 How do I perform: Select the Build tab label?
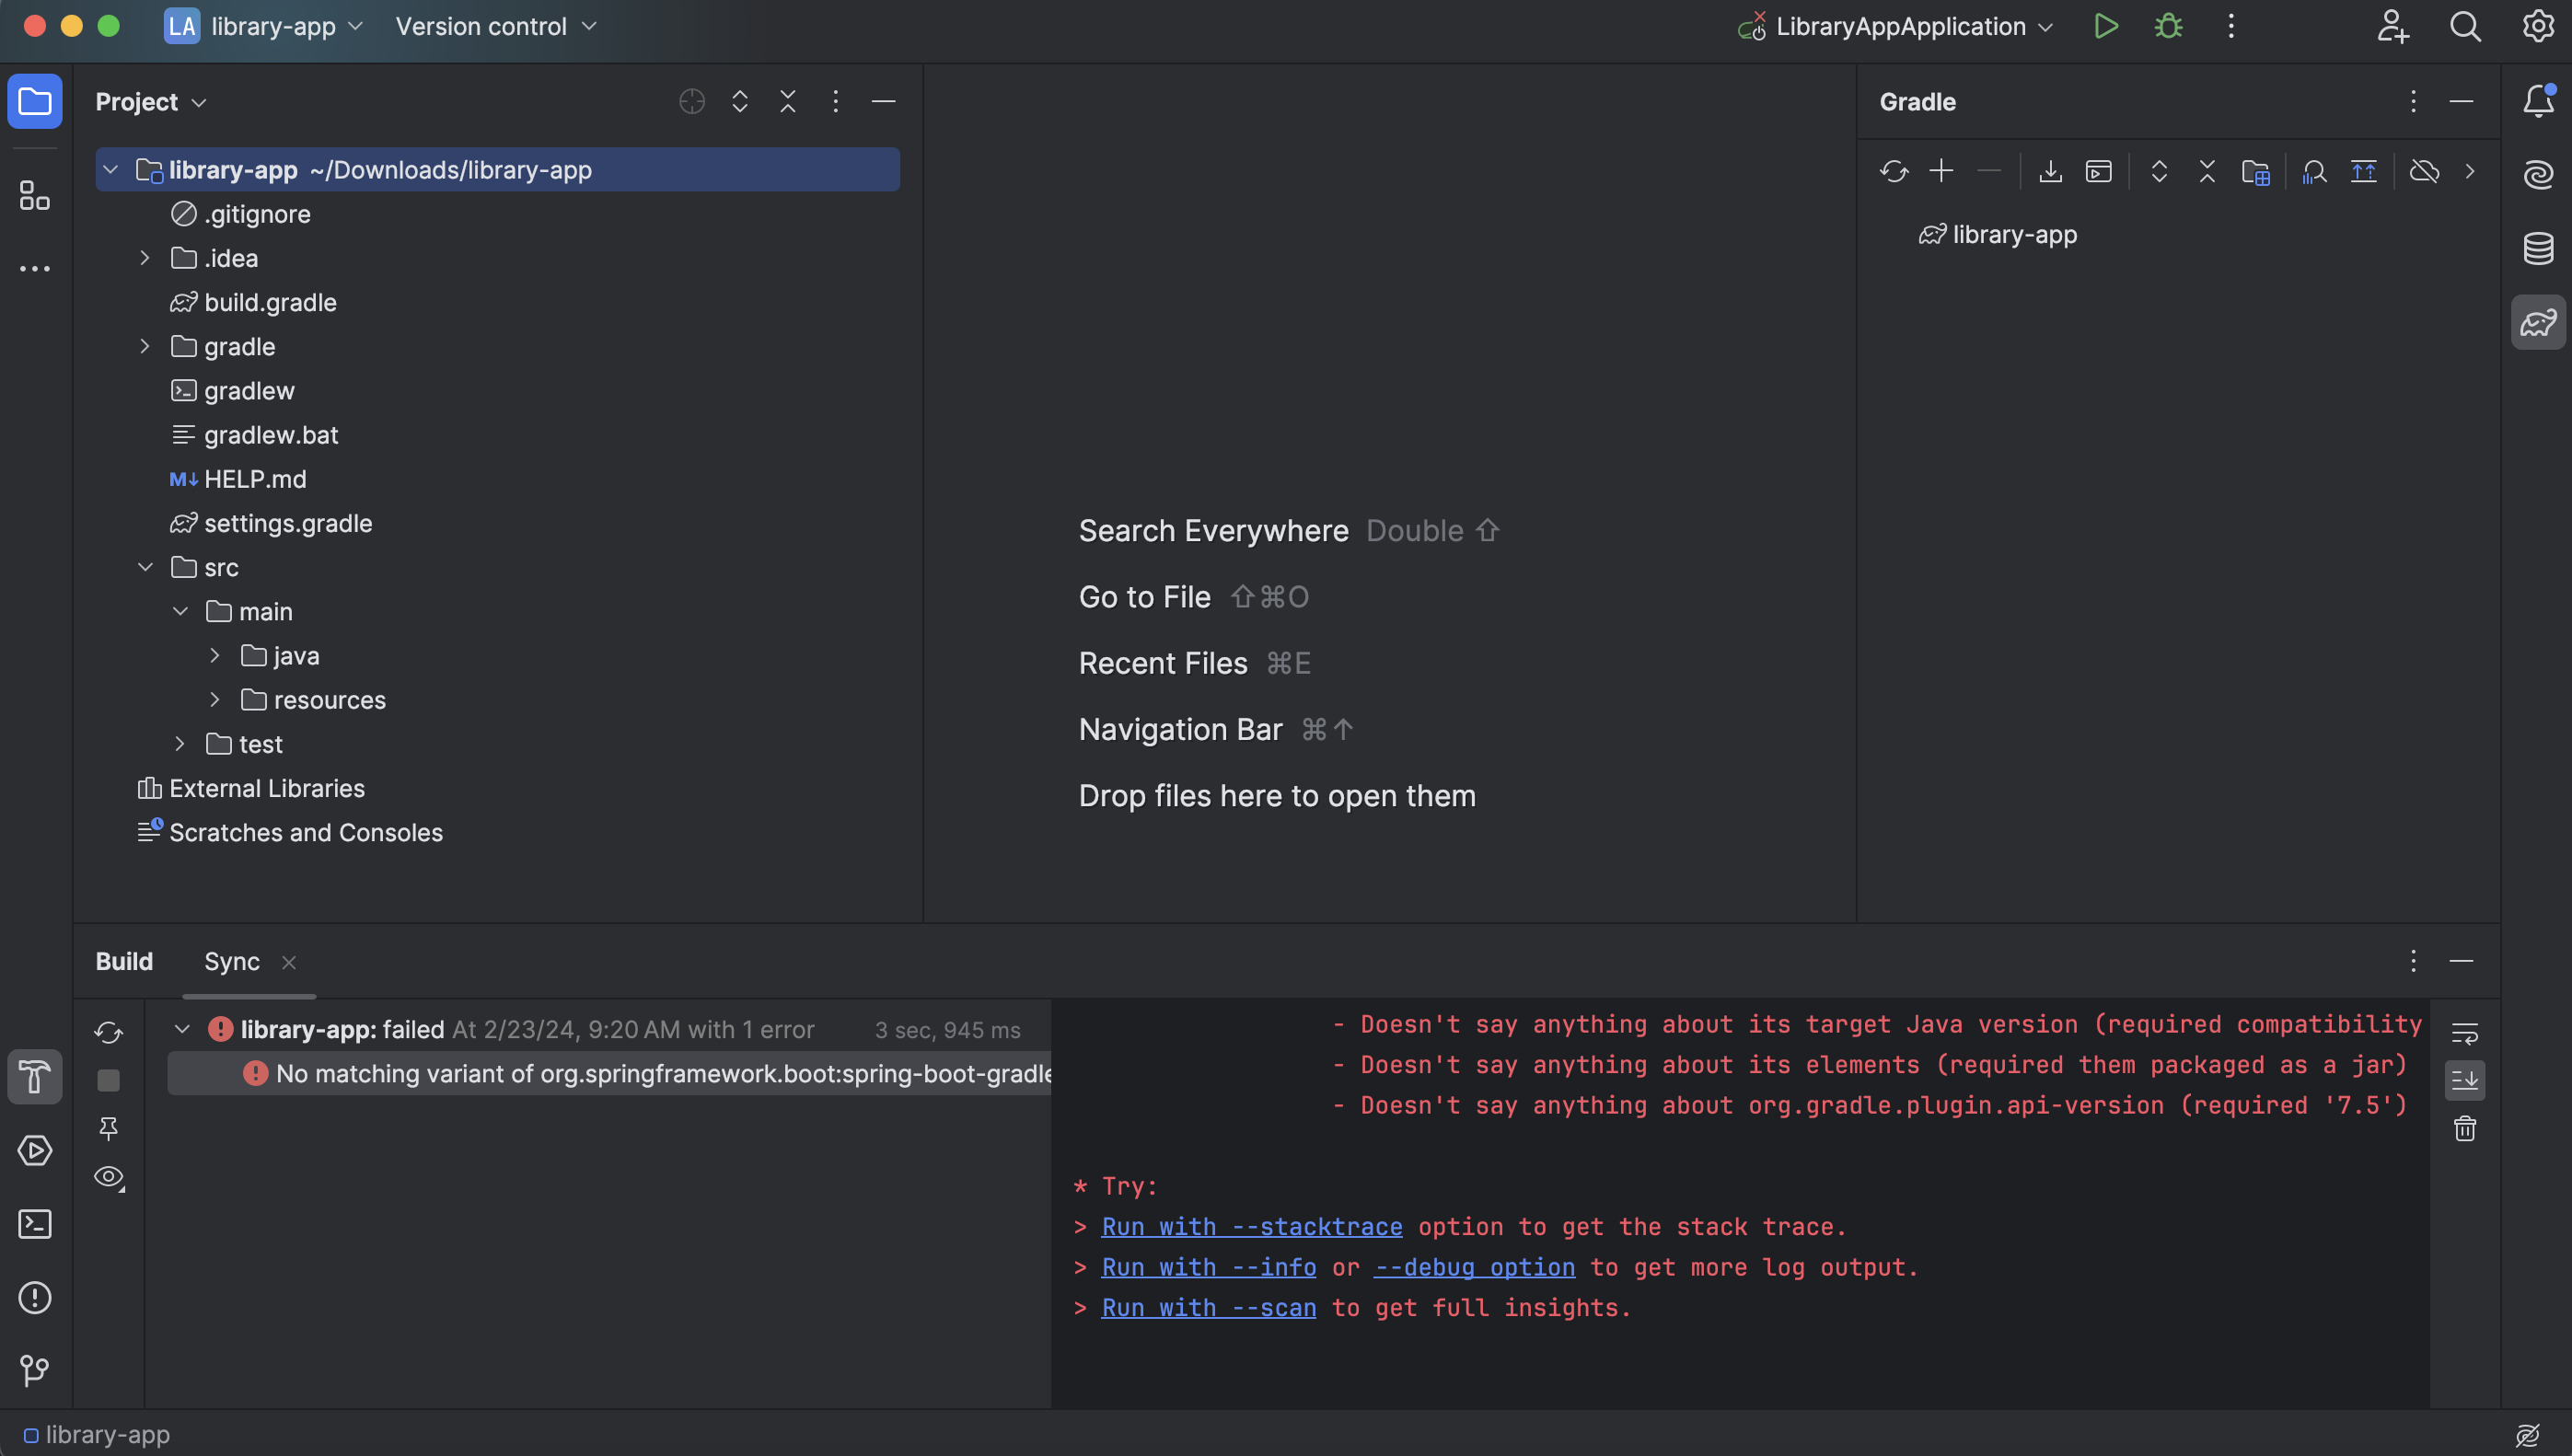click(x=124, y=961)
